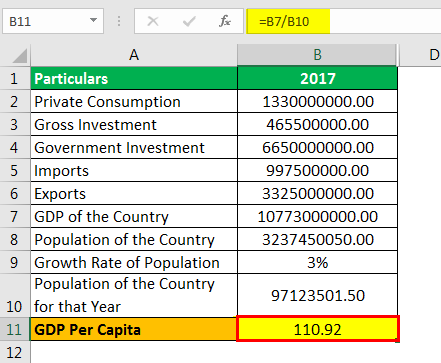The height and width of the screenshot is (363, 441).
Task: Click the Select All corner triangle
Action: tap(19, 56)
